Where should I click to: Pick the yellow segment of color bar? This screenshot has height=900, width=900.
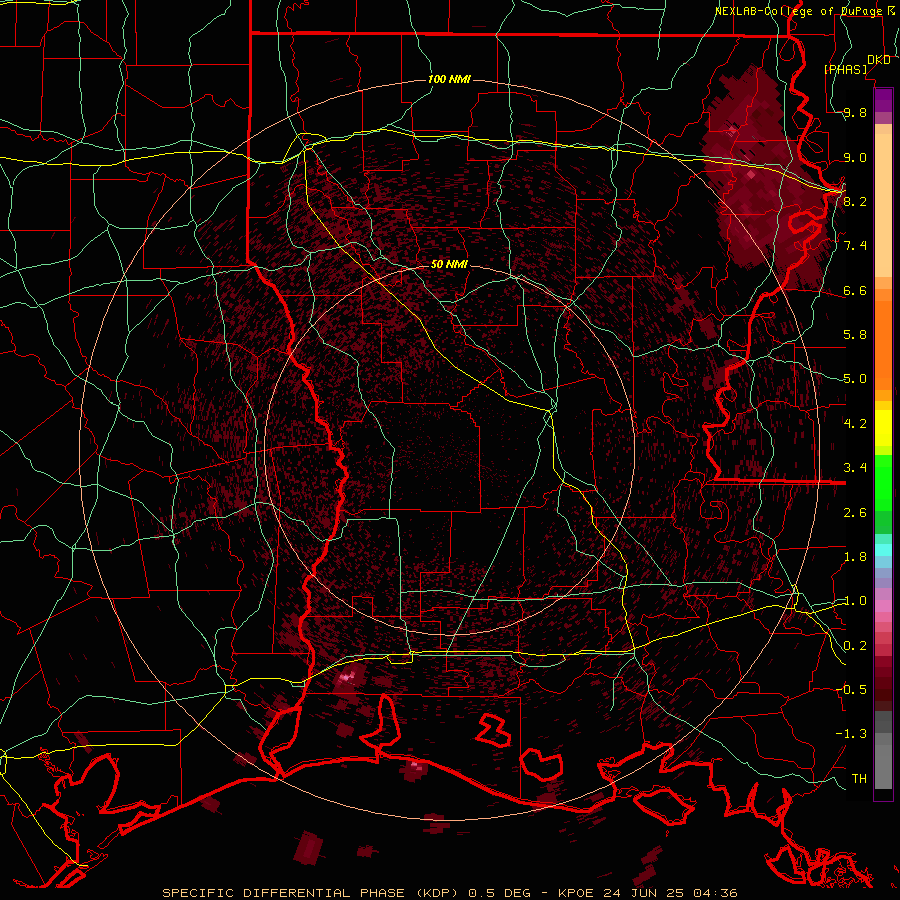click(883, 428)
